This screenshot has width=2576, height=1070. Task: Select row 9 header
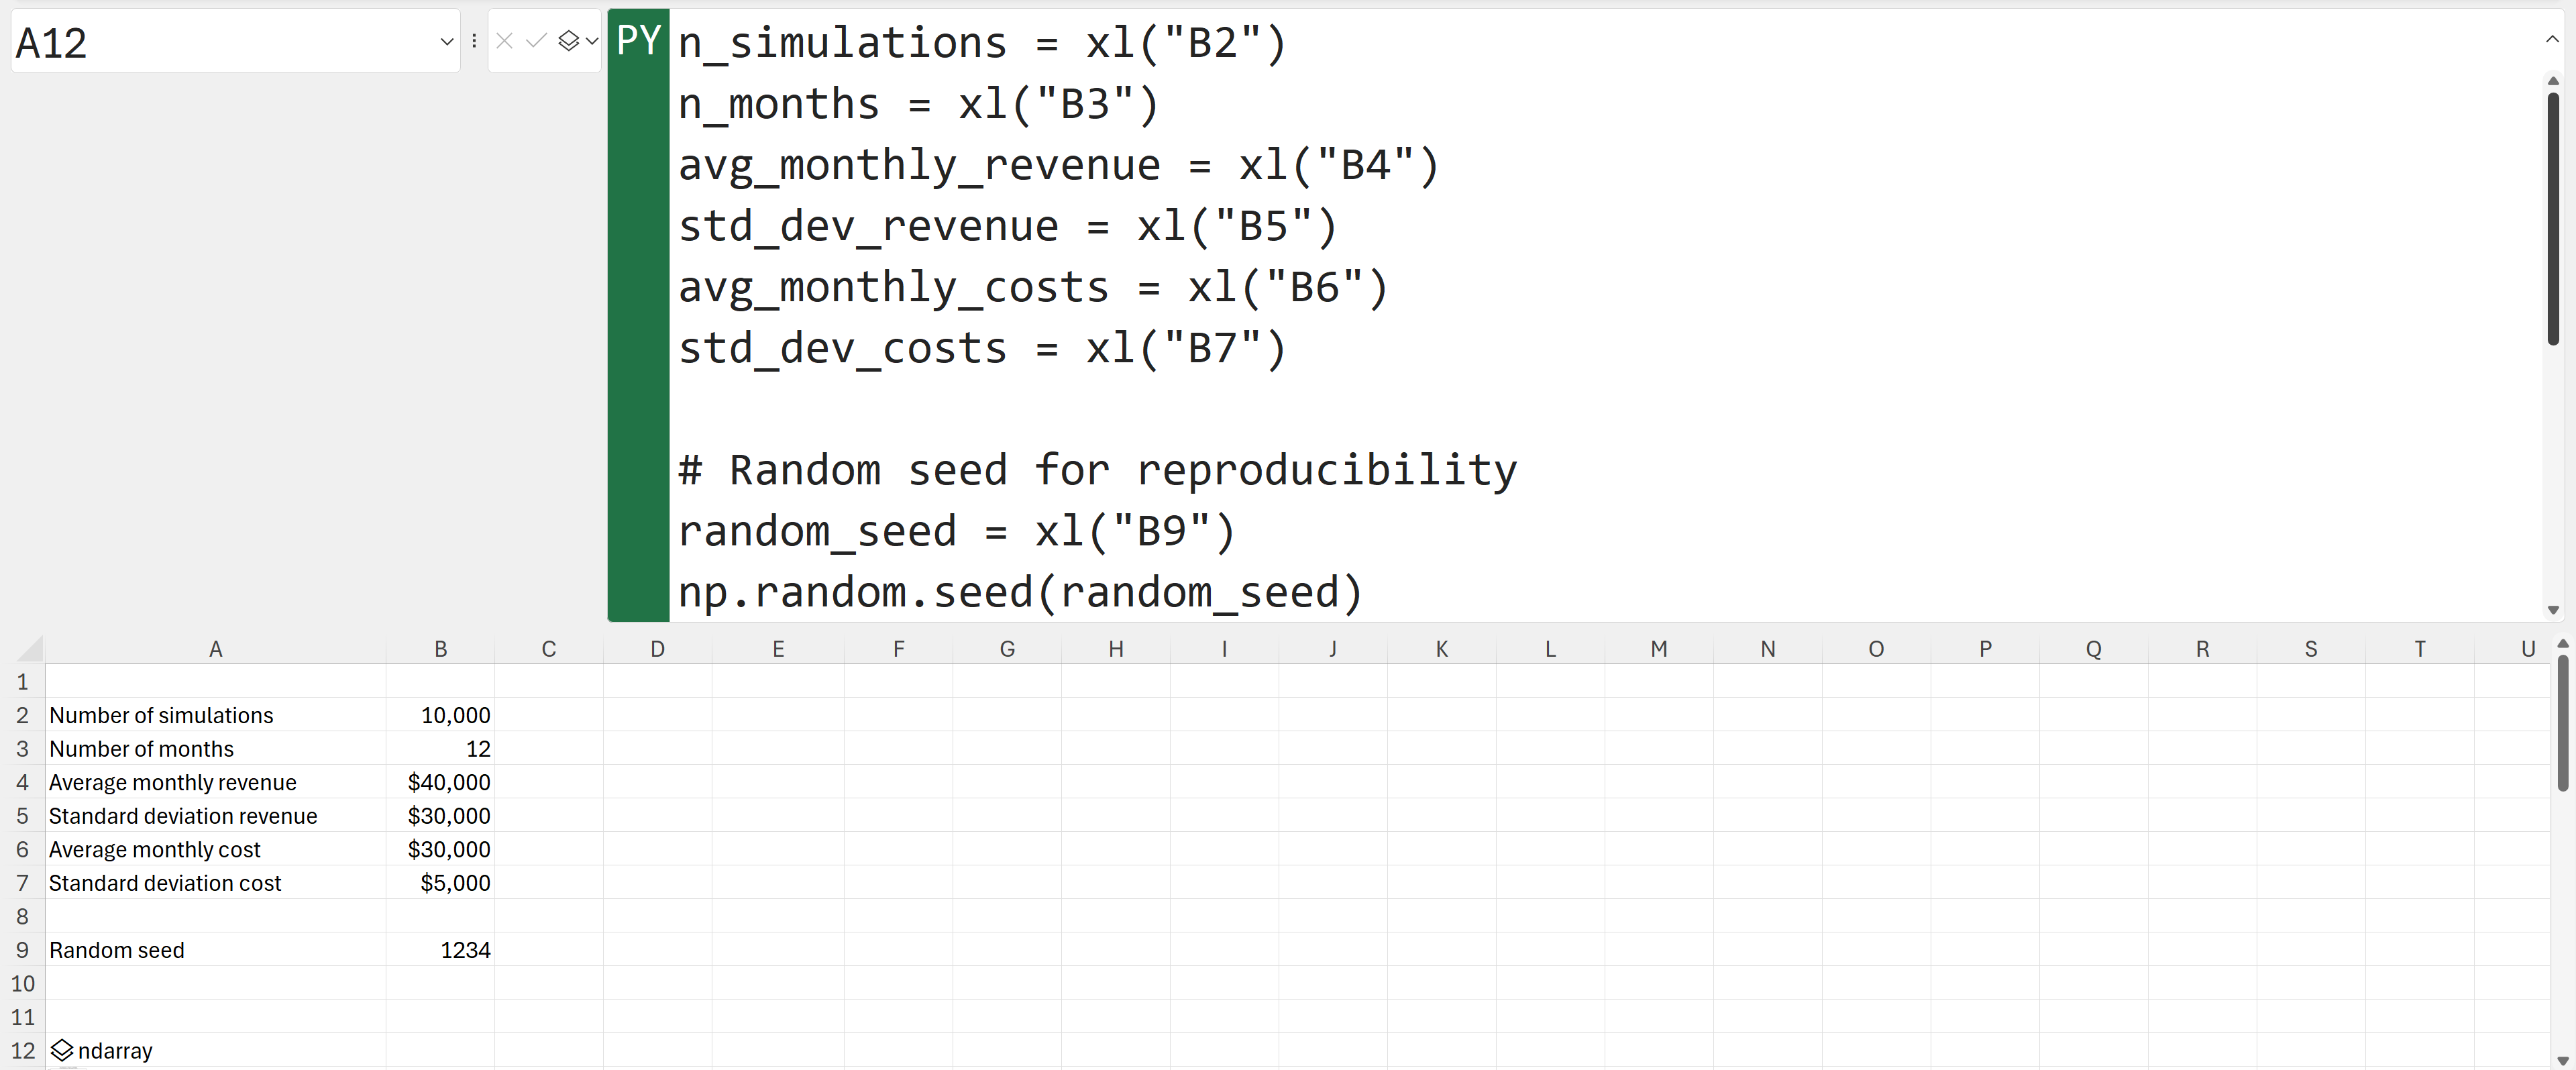22,950
